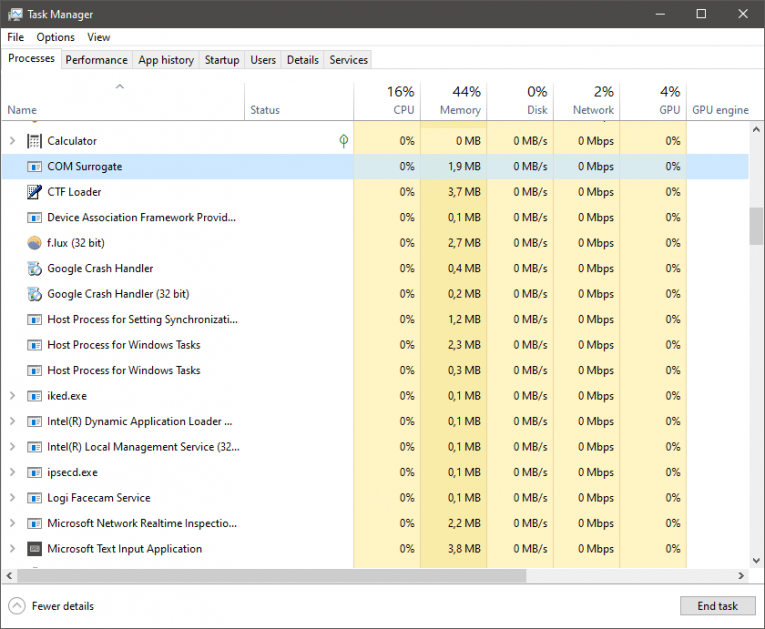
Task: Expand the Calculator process group
Action: pyautogui.click(x=12, y=141)
